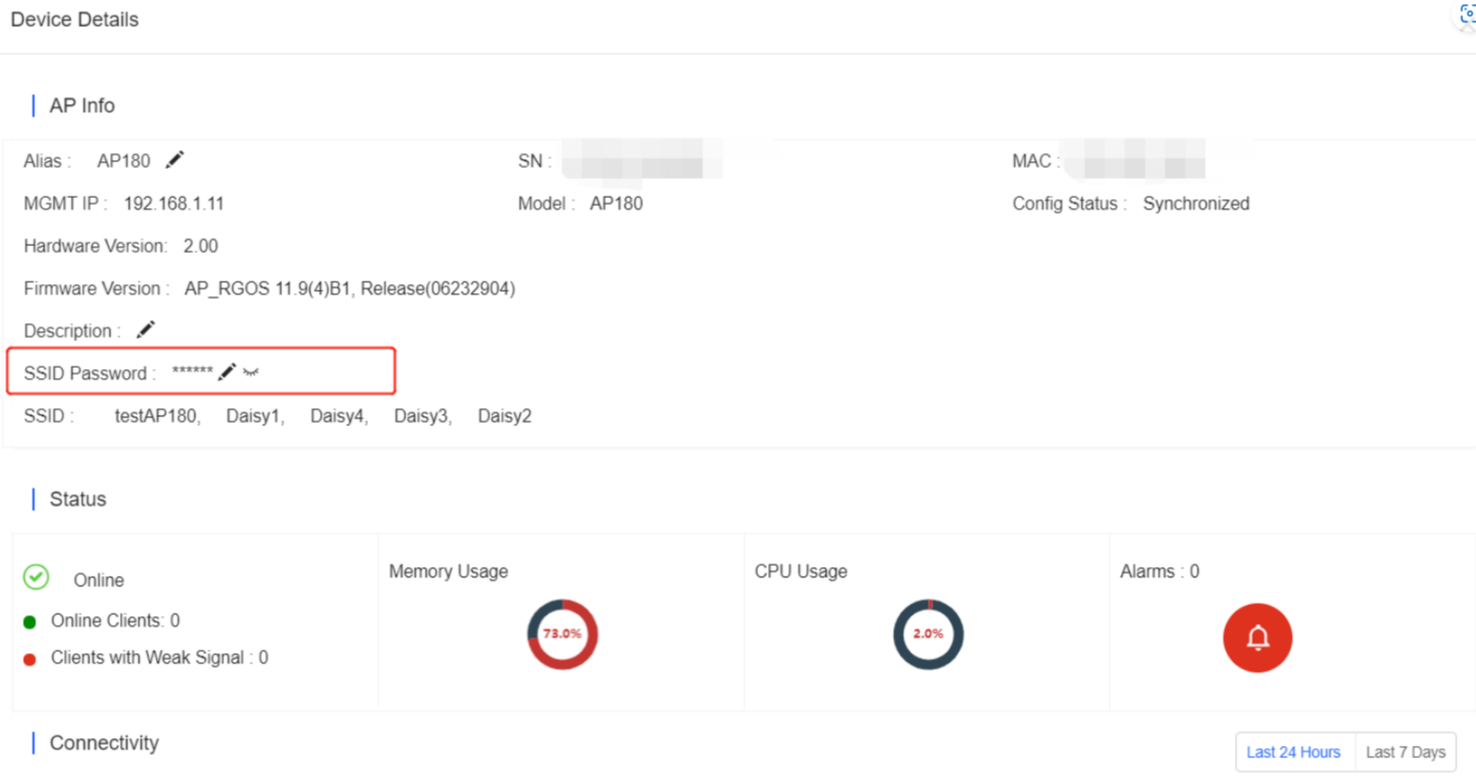
Task: Select the Daisy4 SSID entry
Action: point(337,416)
